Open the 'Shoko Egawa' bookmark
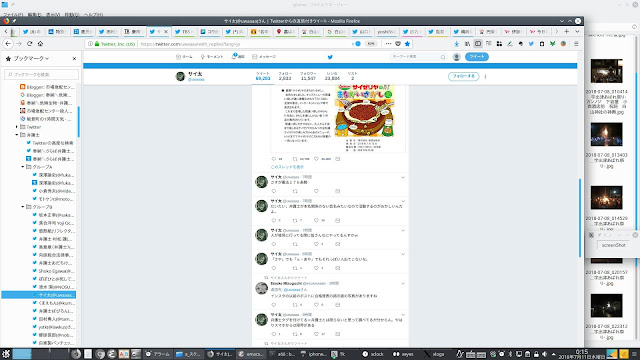The image size is (640, 360). [56, 271]
